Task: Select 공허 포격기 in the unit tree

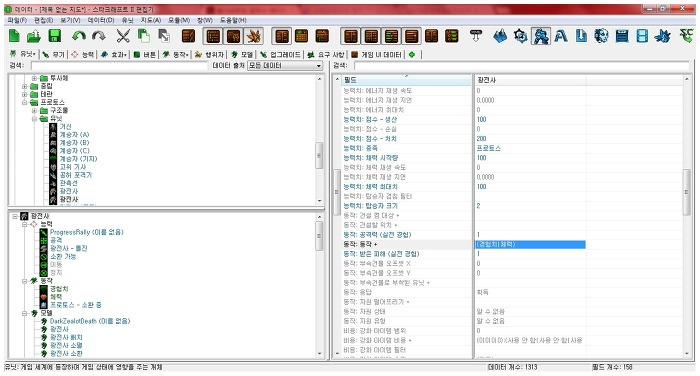Action: pos(75,175)
